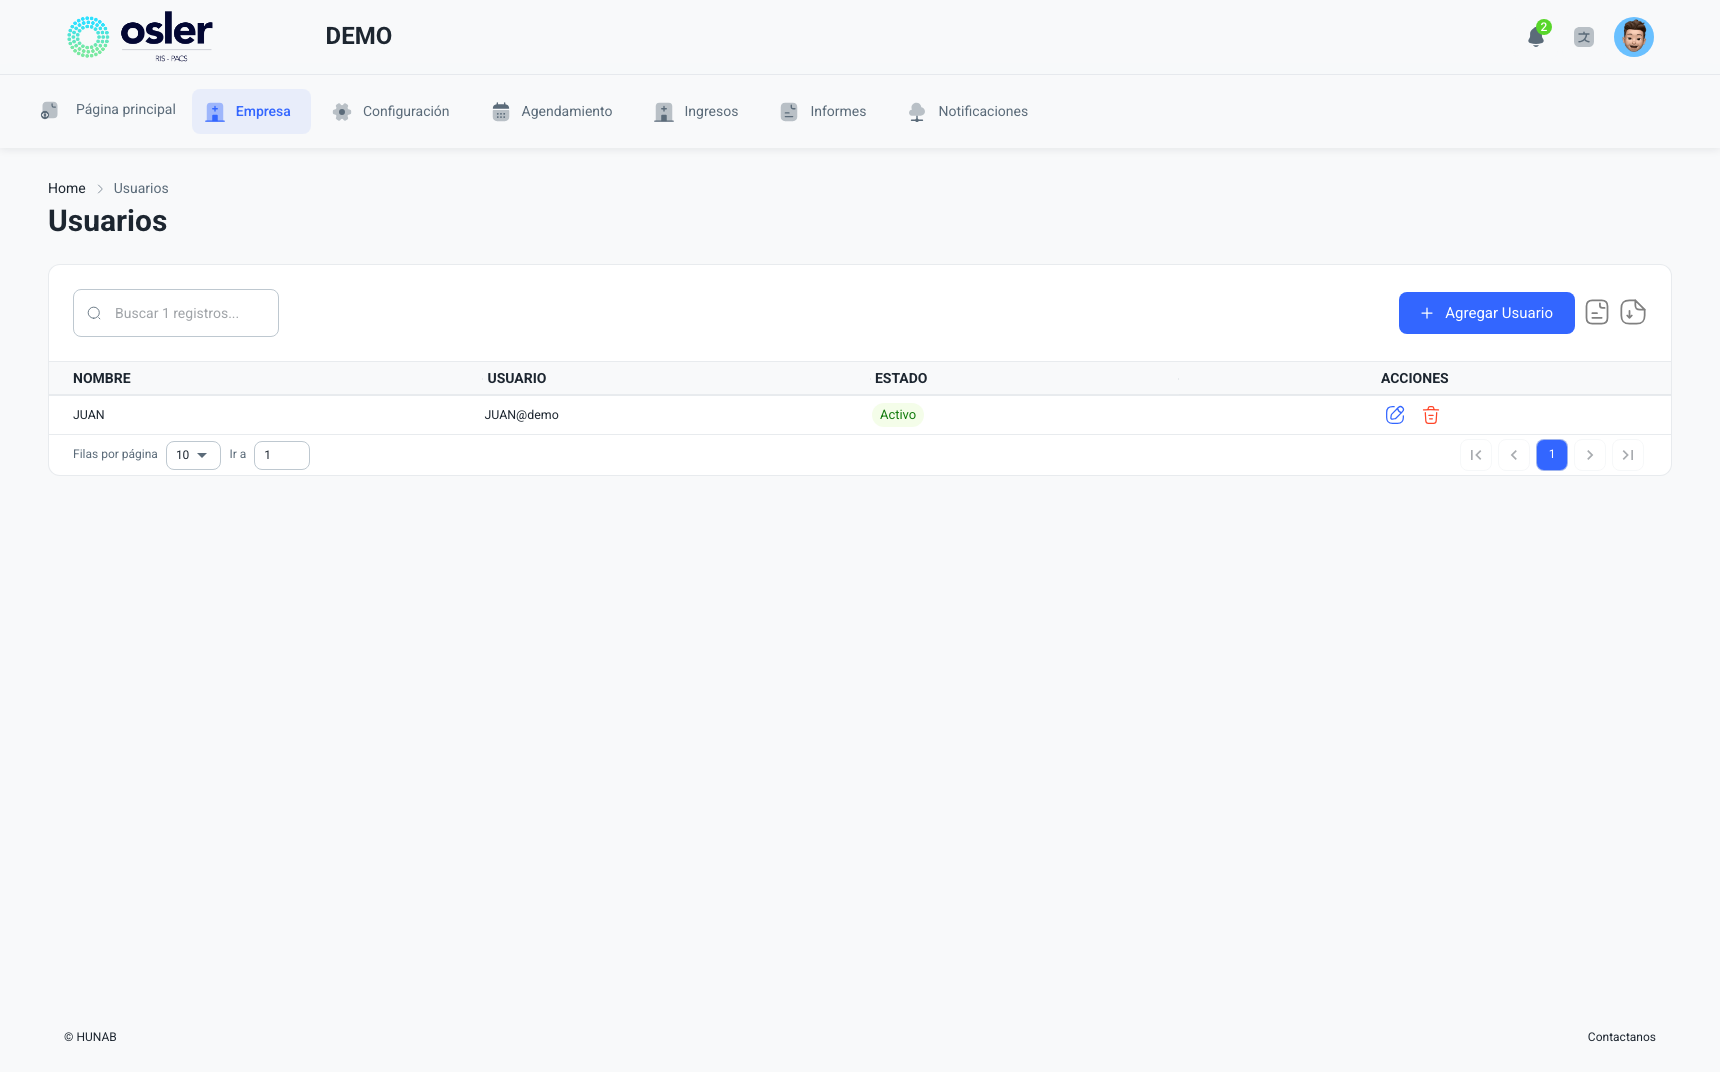This screenshot has height=1072, width=1720.
Task: Click the JUAN@demo username cell
Action: pos(522,415)
